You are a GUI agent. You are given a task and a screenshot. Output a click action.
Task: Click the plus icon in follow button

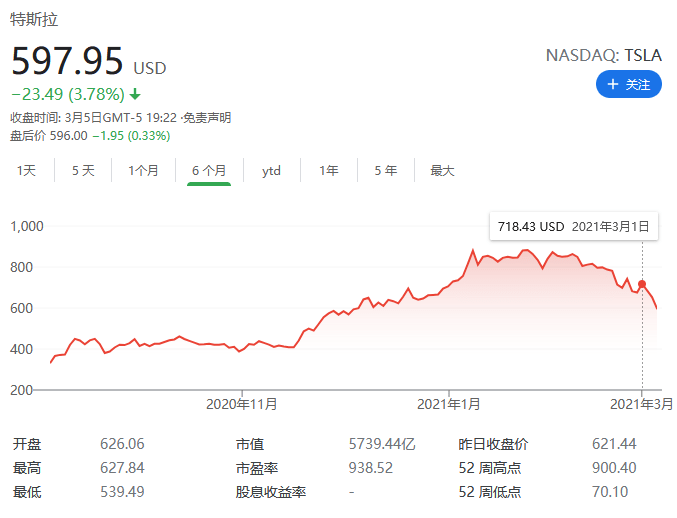coord(613,84)
